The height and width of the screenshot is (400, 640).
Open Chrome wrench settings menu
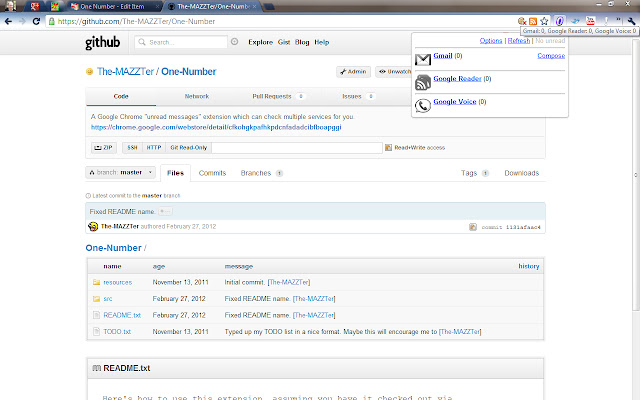631,21
